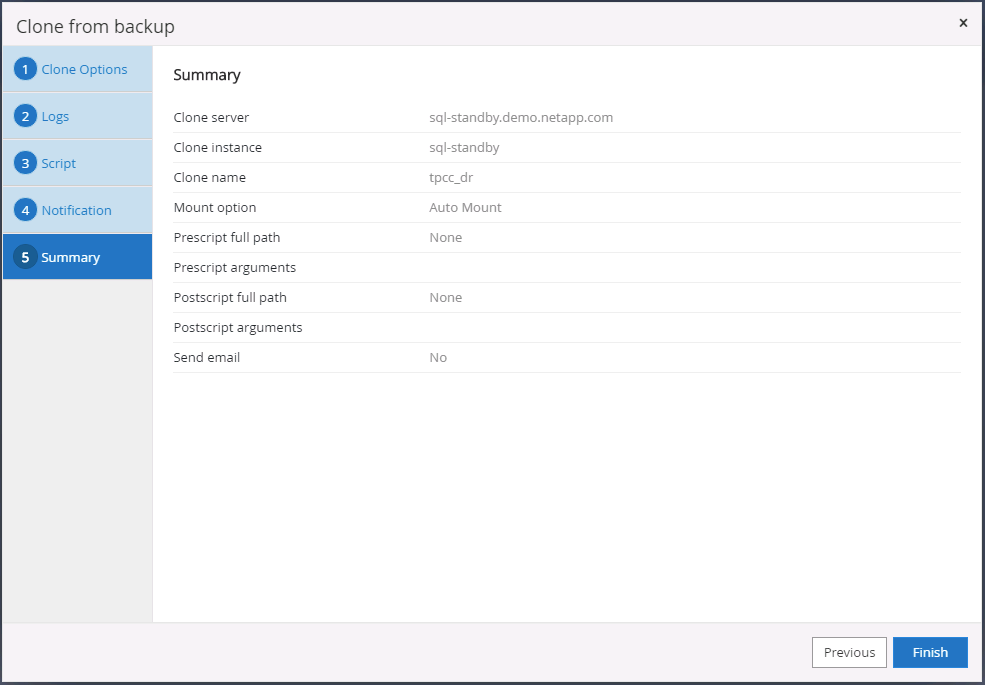Go back with the Previous button
Viewport: 985px width, 685px height.
point(849,652)
